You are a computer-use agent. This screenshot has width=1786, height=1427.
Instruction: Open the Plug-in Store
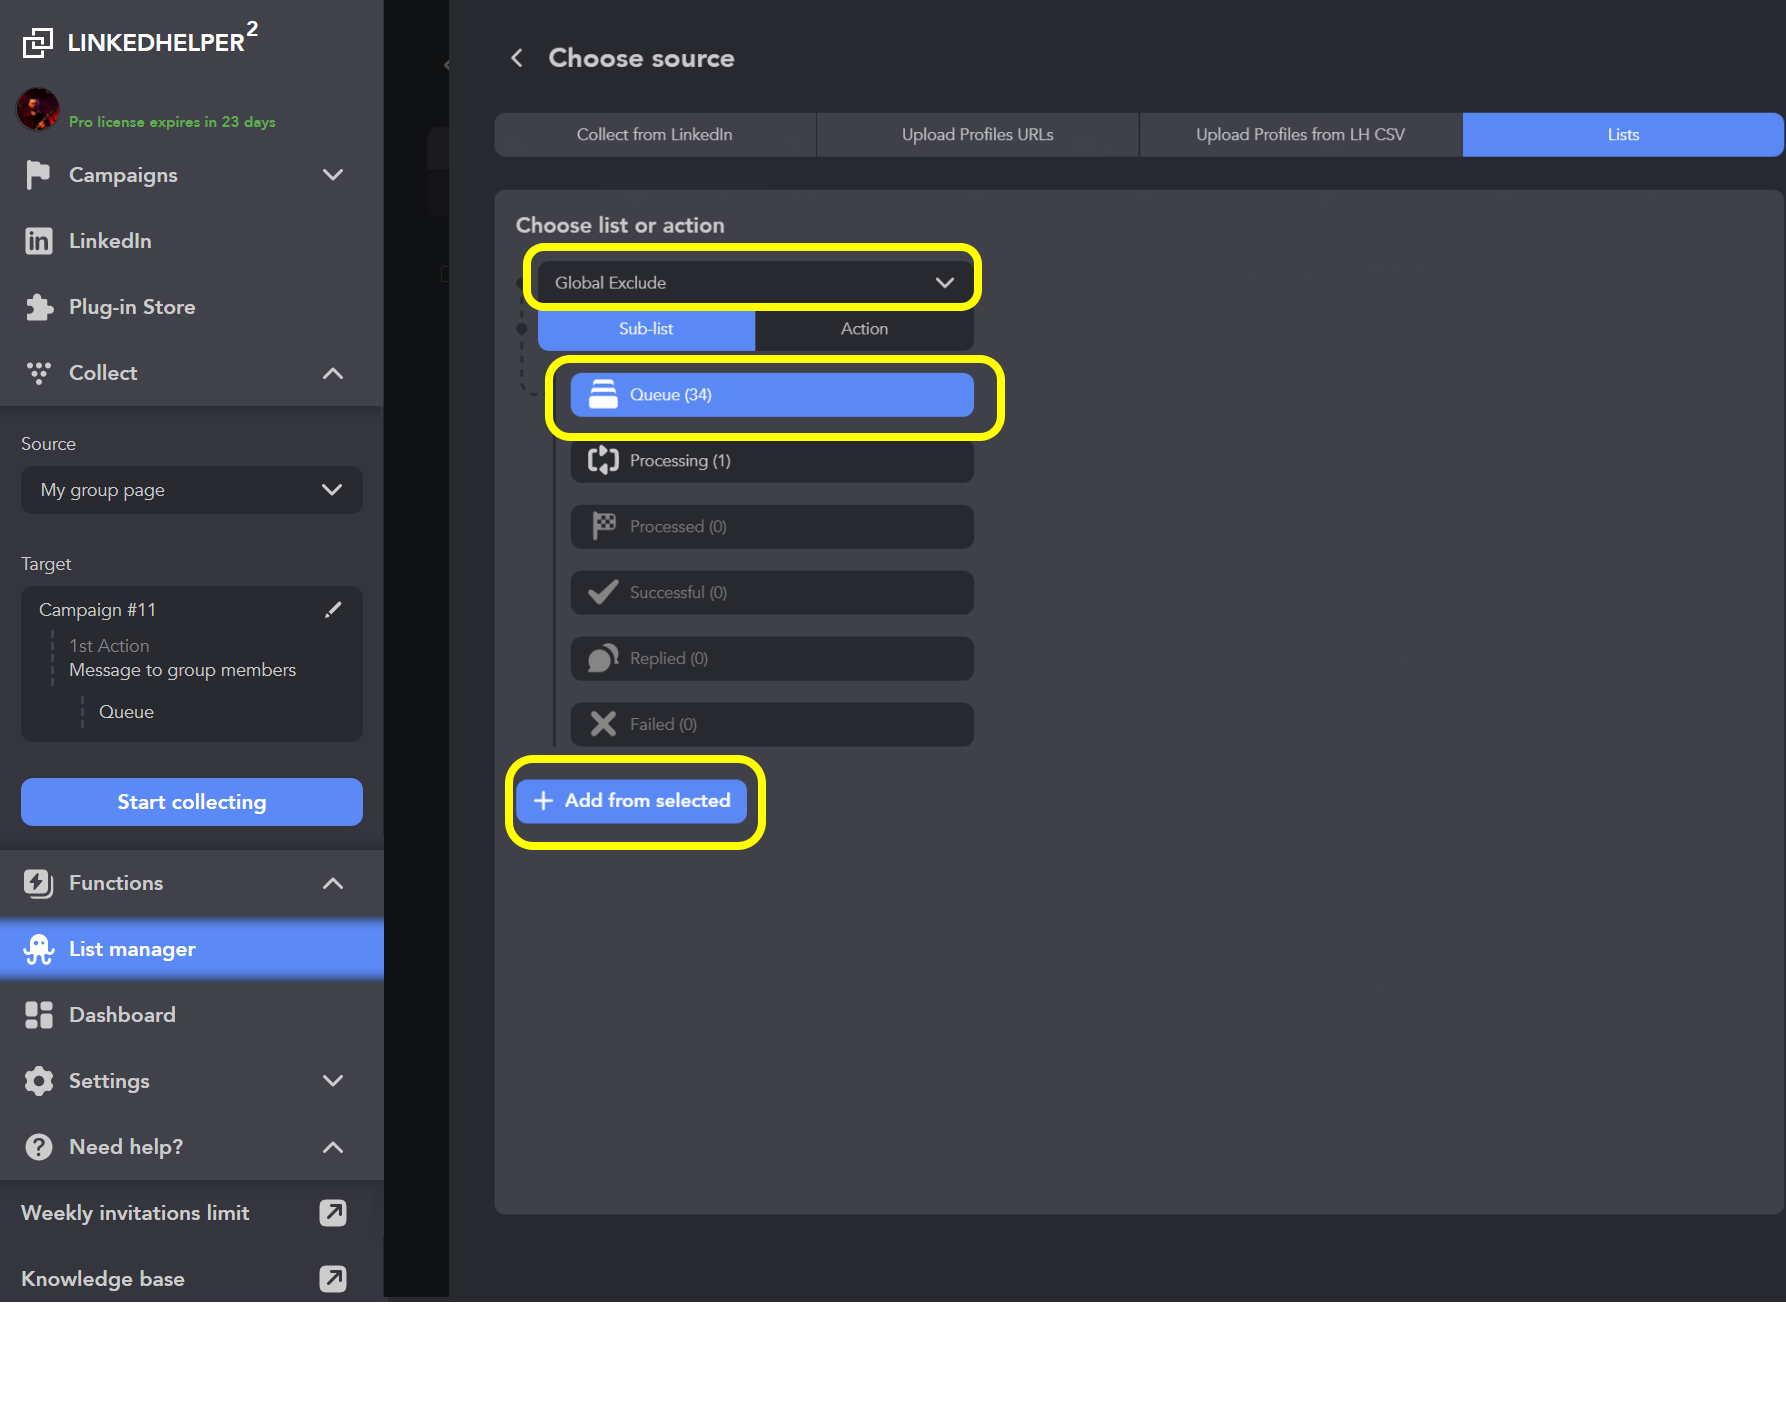click(38, 307)
